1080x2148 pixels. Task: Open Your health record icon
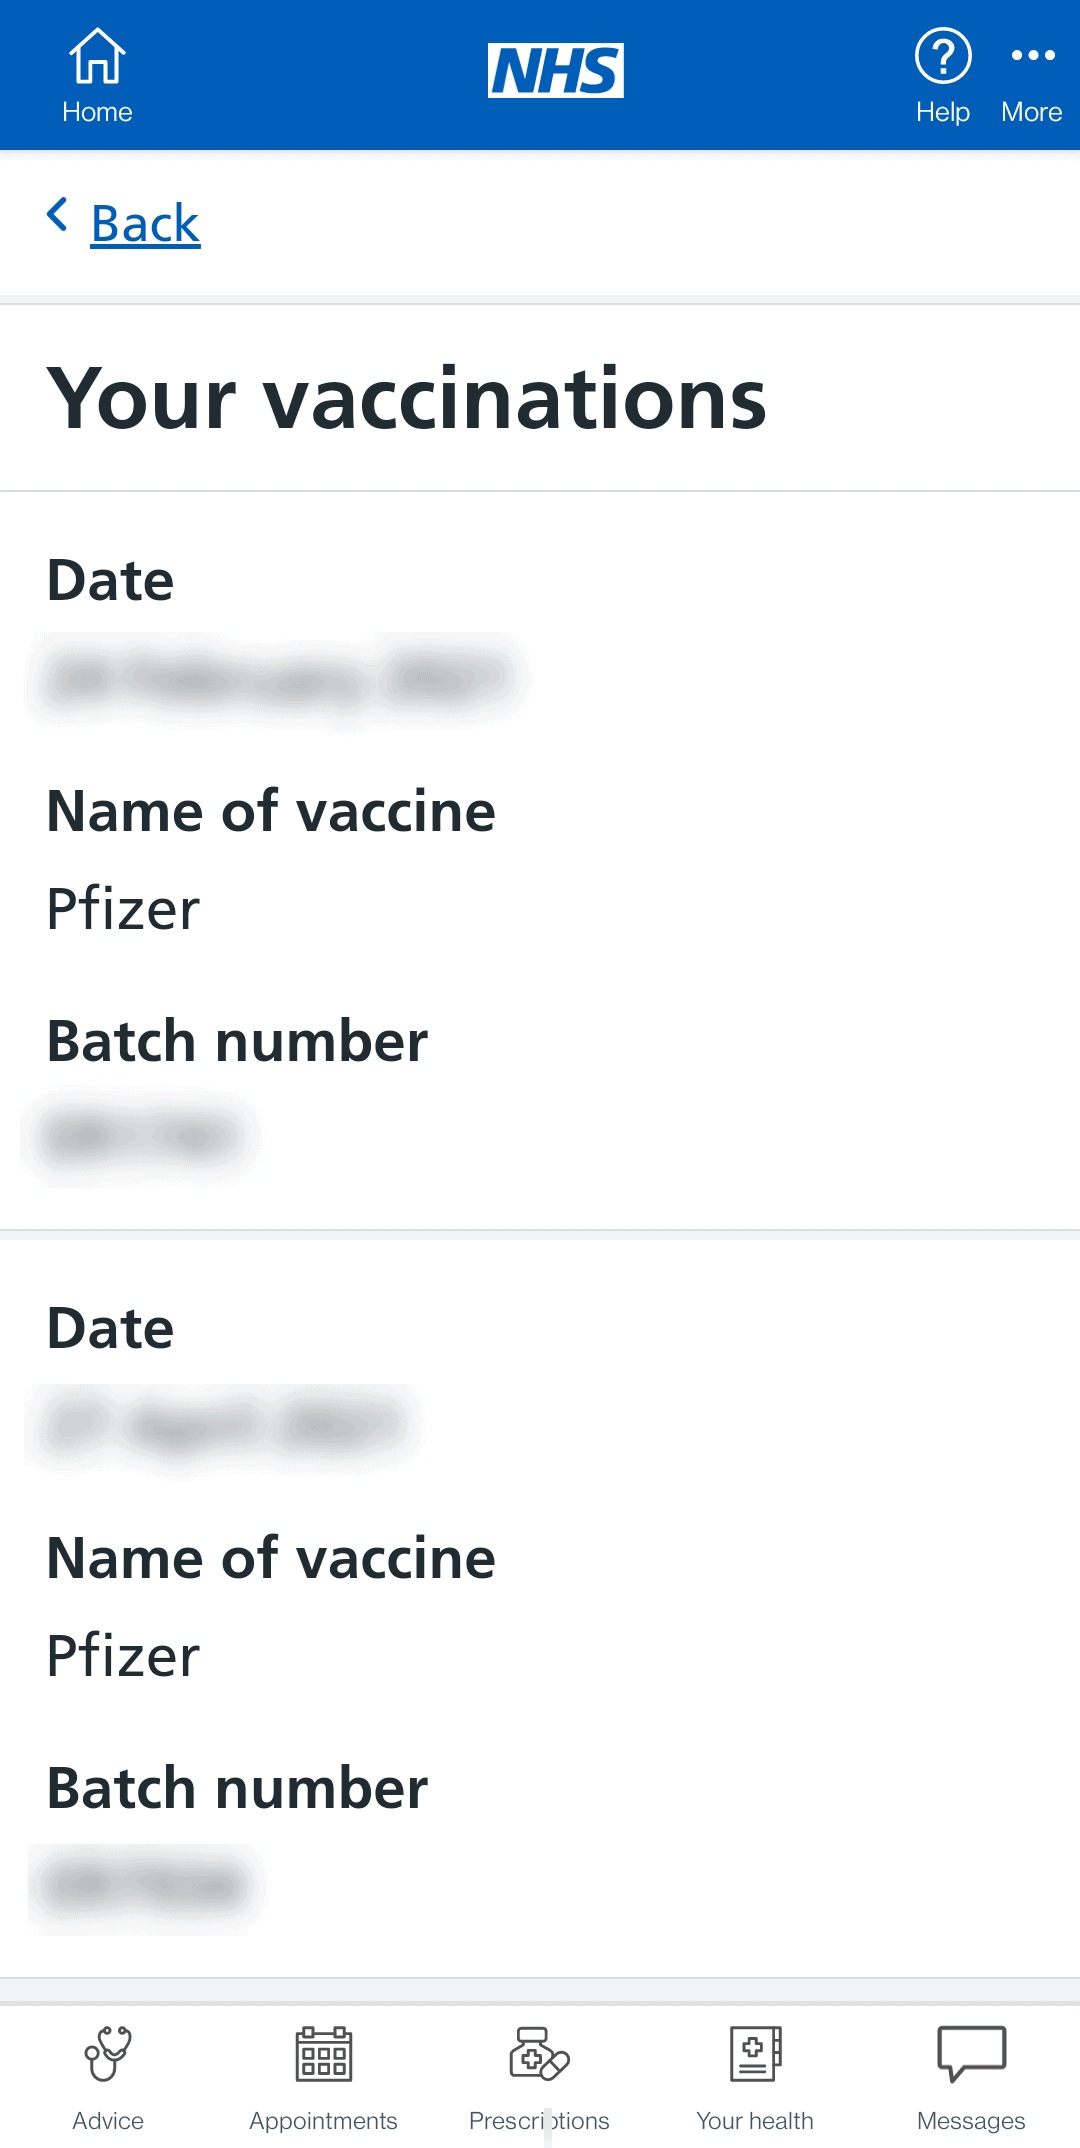(x=755, y=2054)
